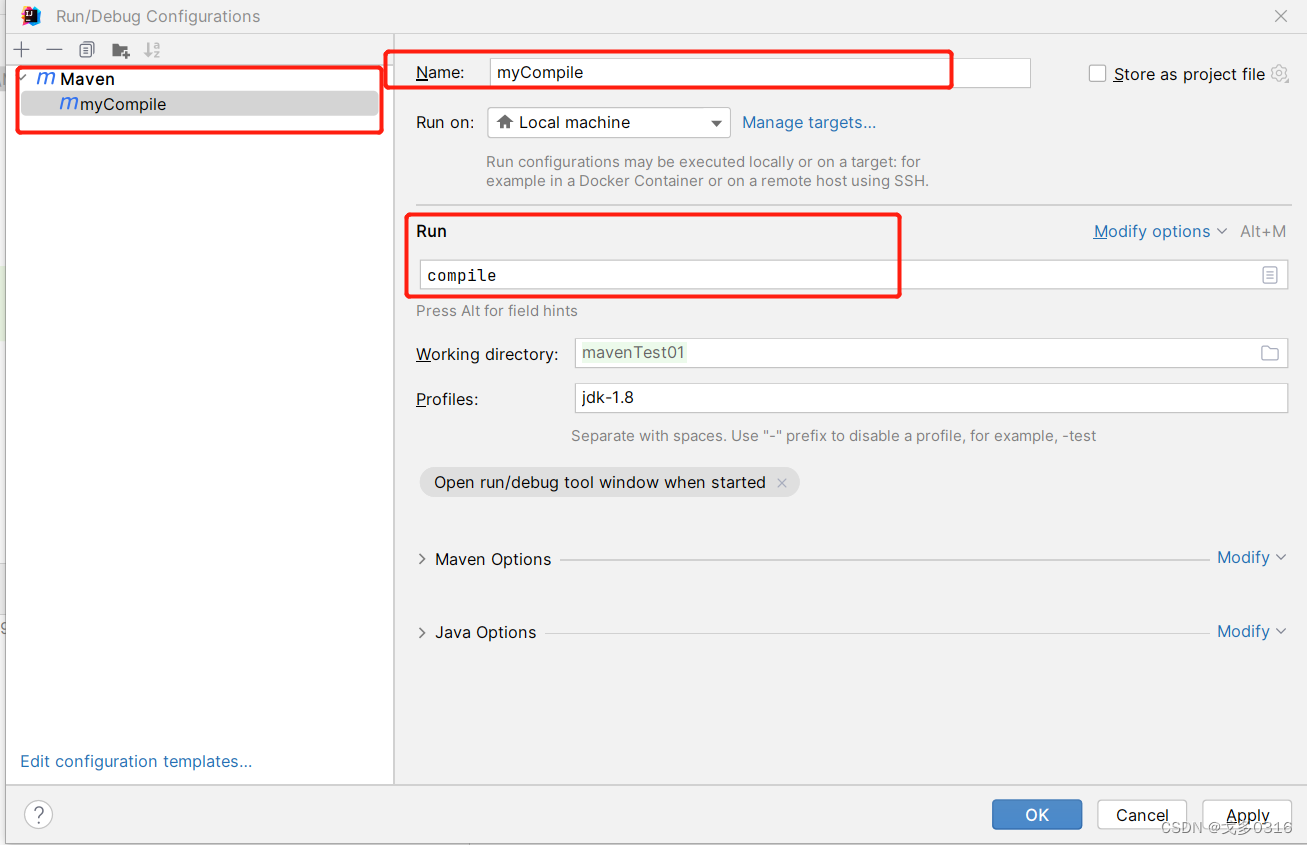
Task: Sort configurations alphabetically icon
Action: [x=152, y=50]
